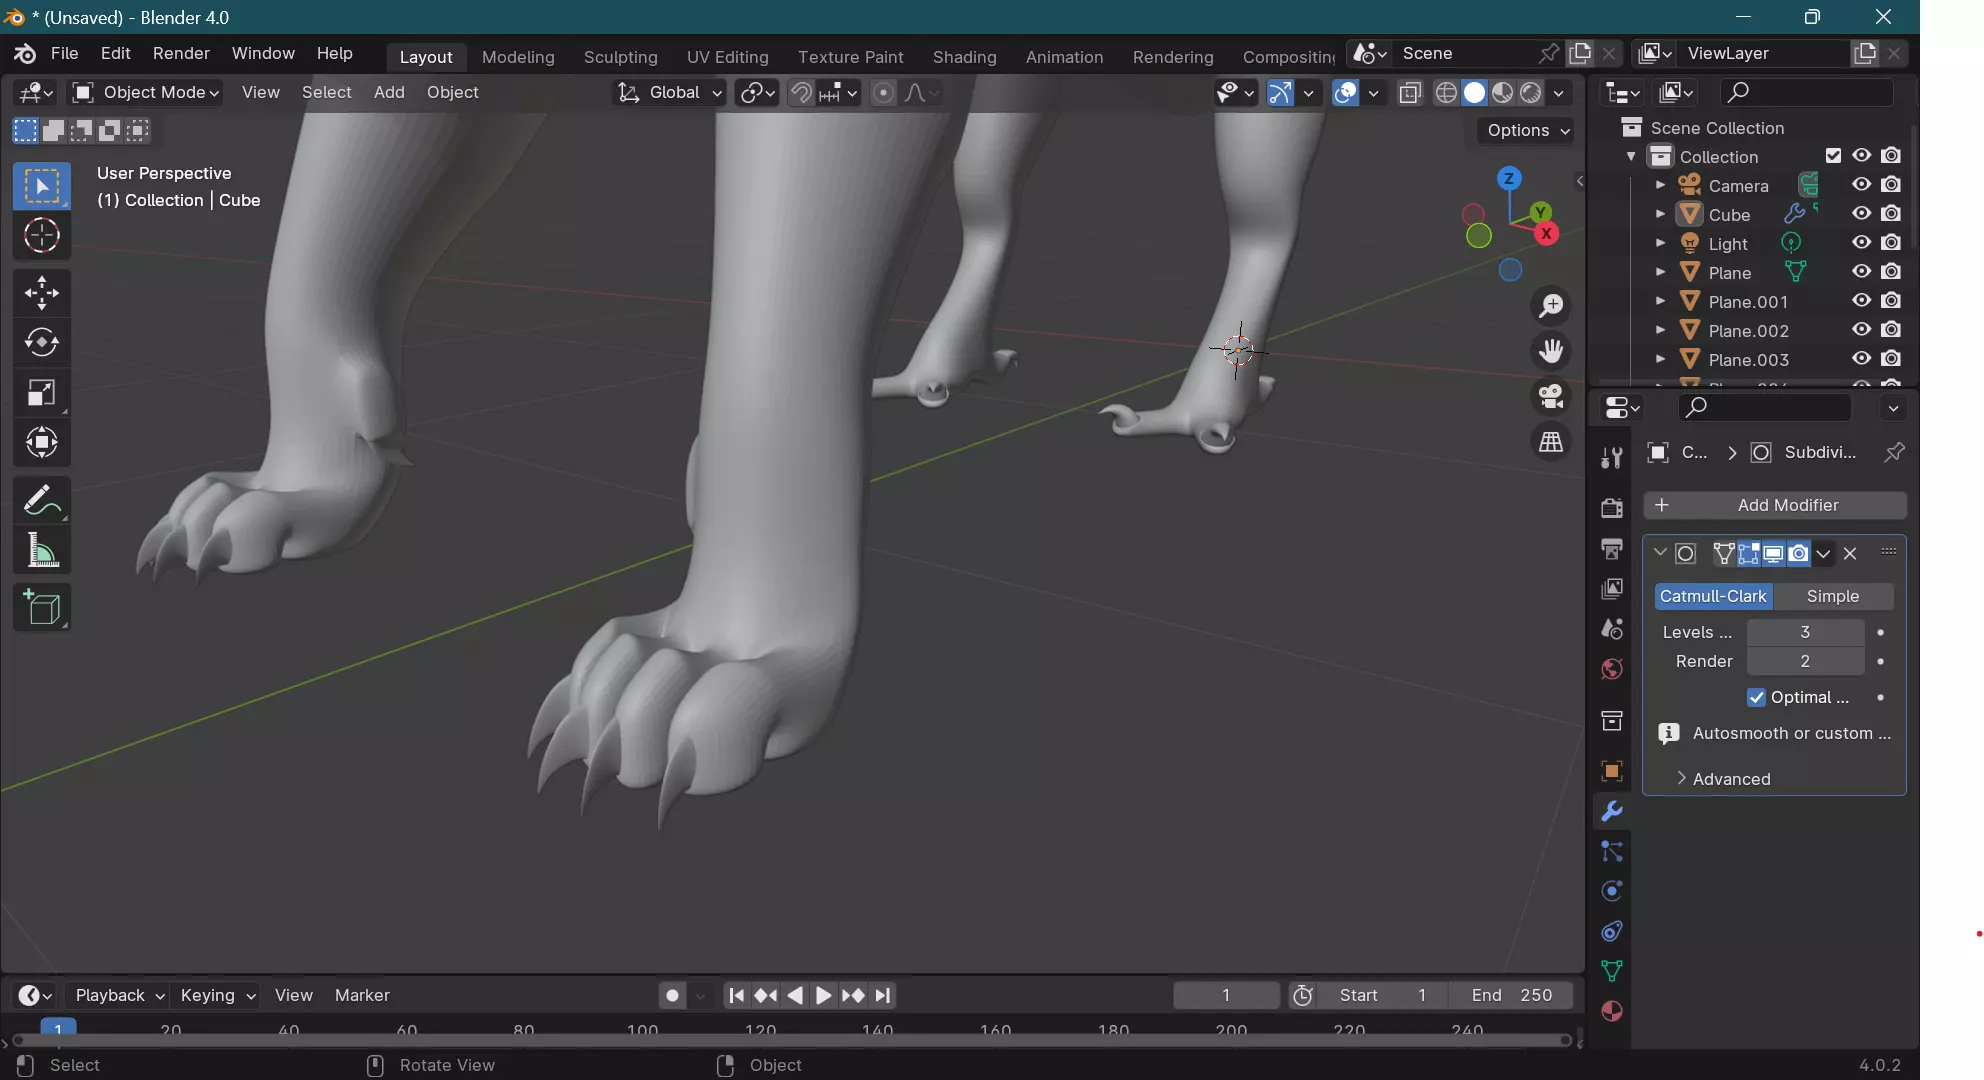Viewport: 1984px width, 1080px height.
Task: Click the outliner search field
Action: click(1807, 92)
